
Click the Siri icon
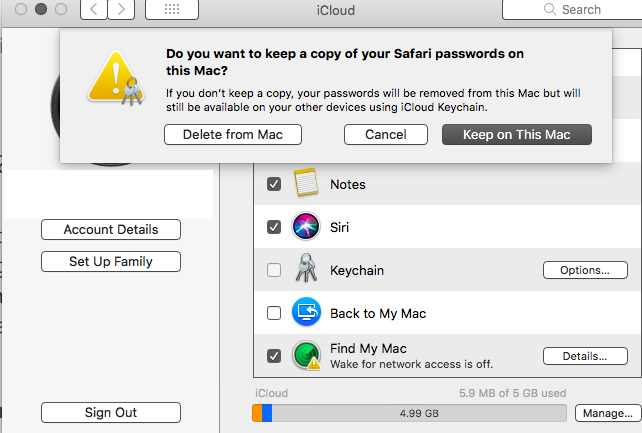click(x=306, y=226)
